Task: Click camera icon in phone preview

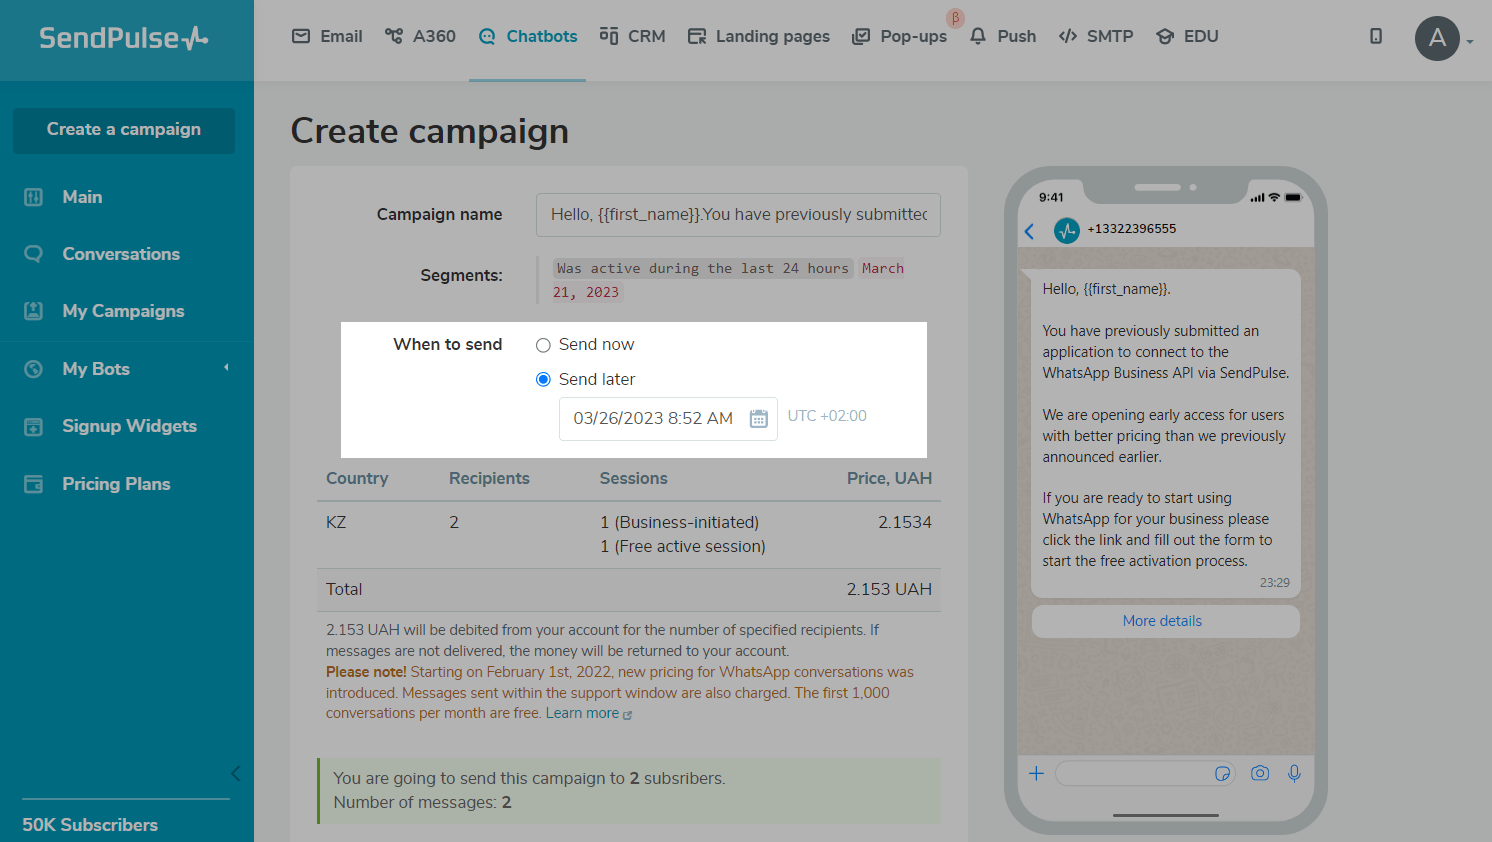Action: point(1260,773)
